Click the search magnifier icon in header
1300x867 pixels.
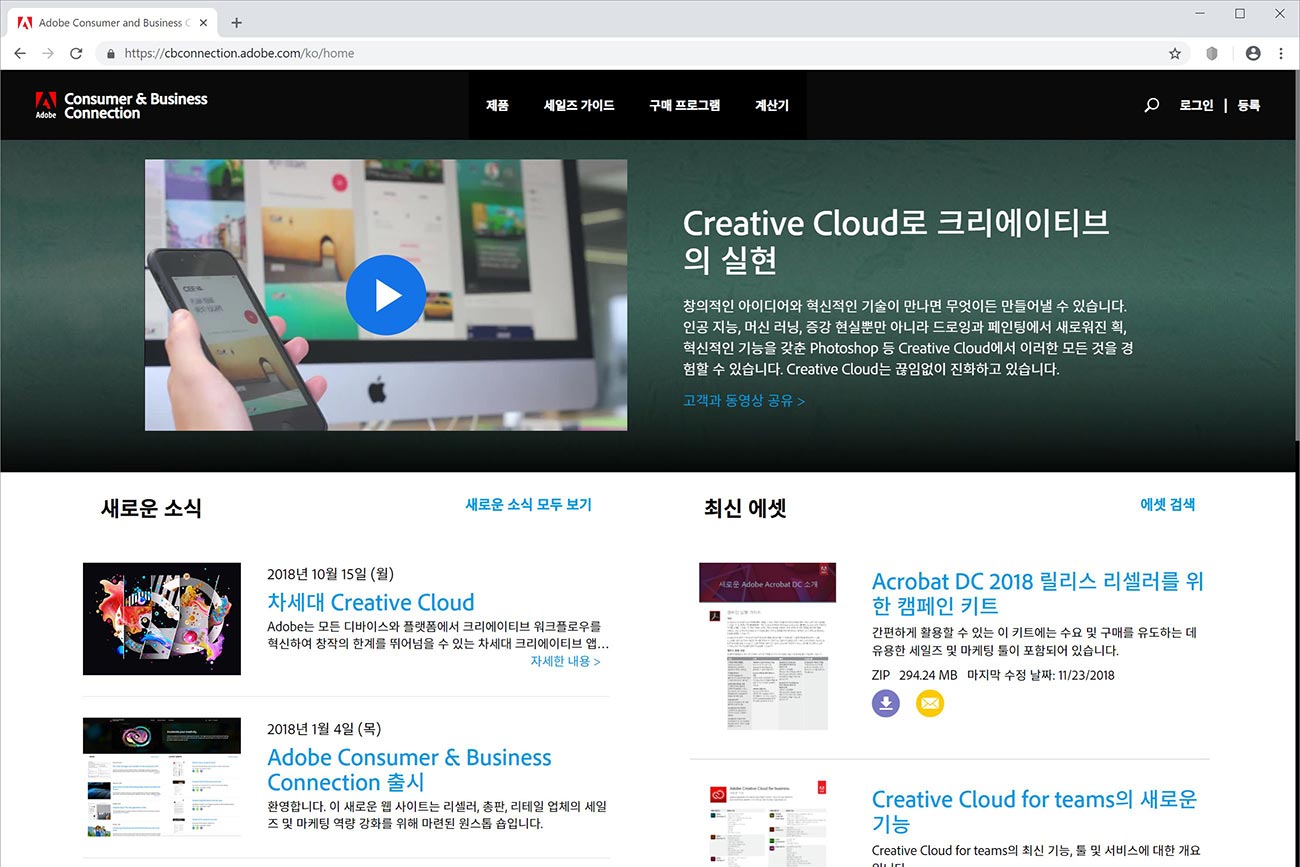[x=1151, y=105]
